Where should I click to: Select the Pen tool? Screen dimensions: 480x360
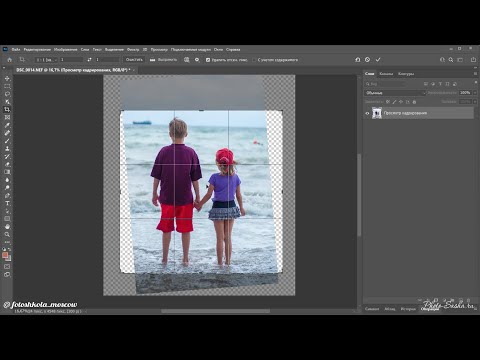[7, 195]
